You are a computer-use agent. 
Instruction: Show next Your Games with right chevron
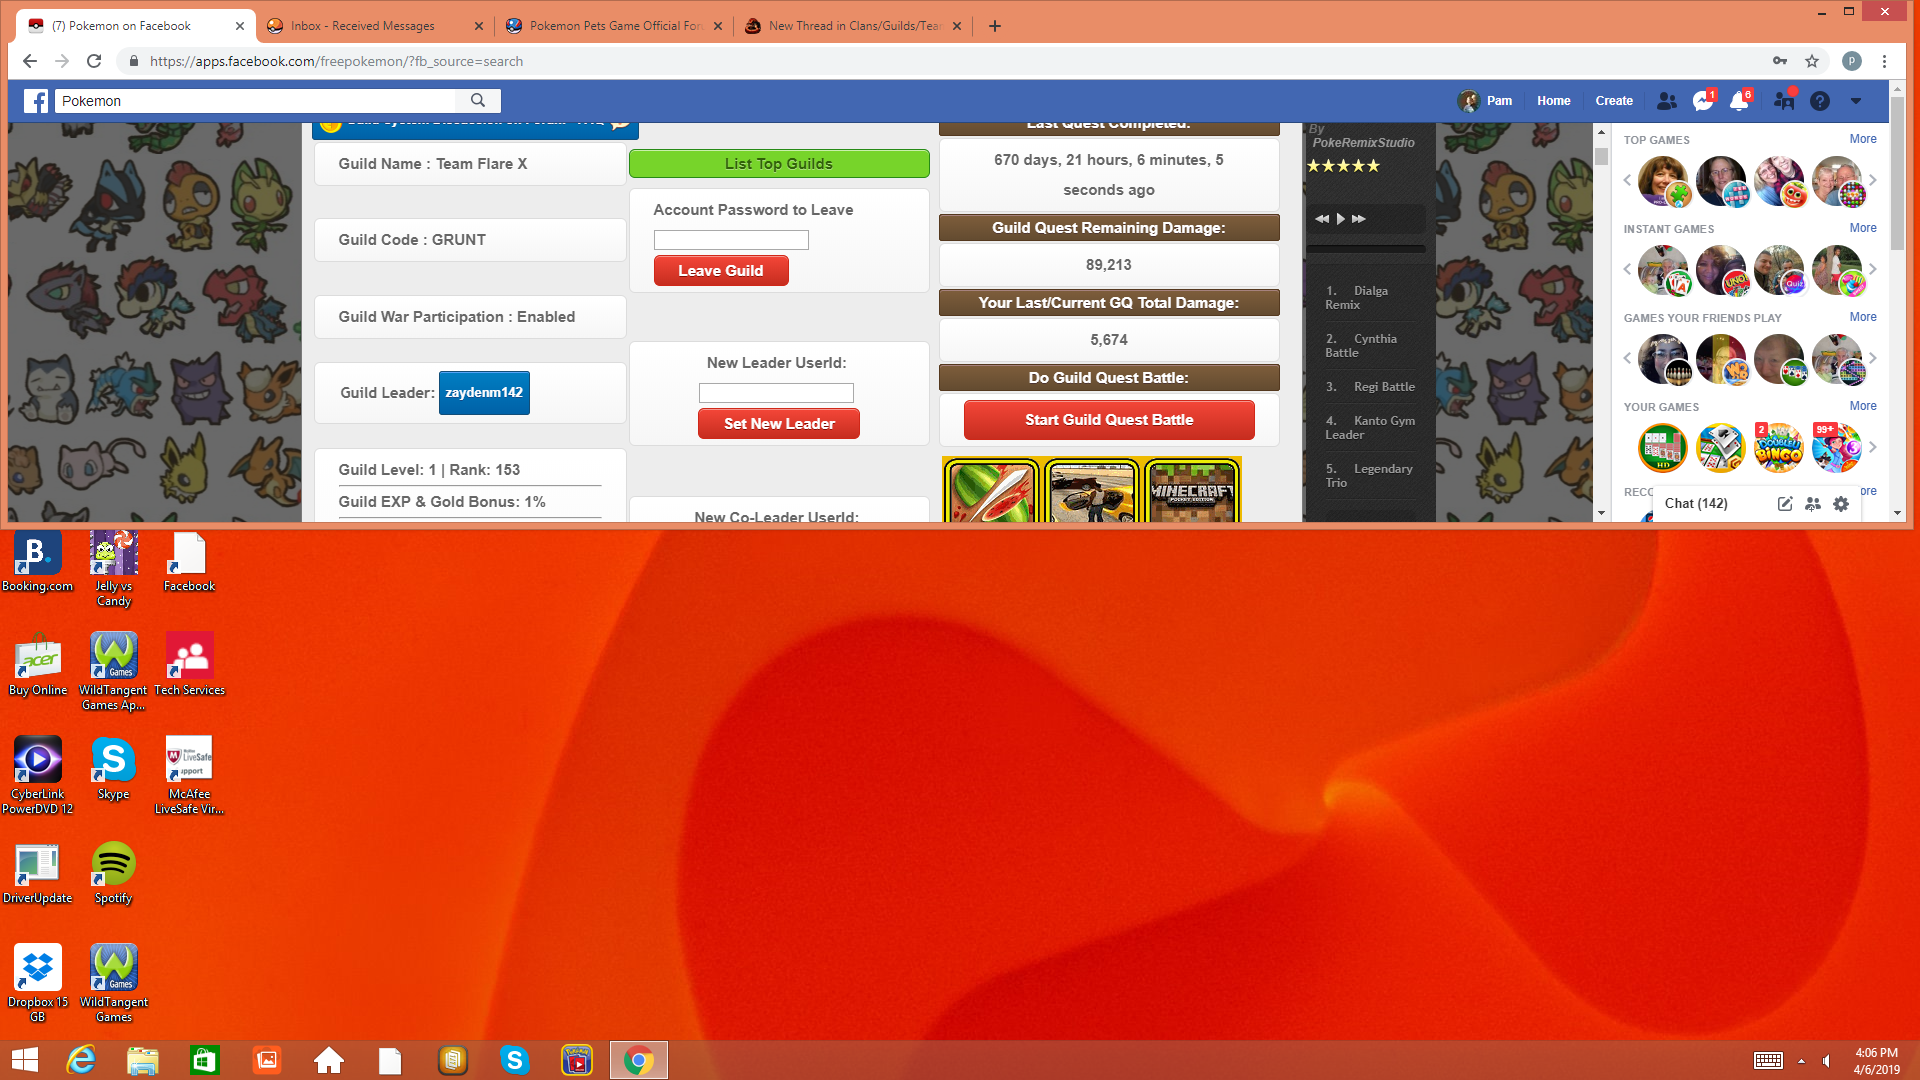[1873, 448]
